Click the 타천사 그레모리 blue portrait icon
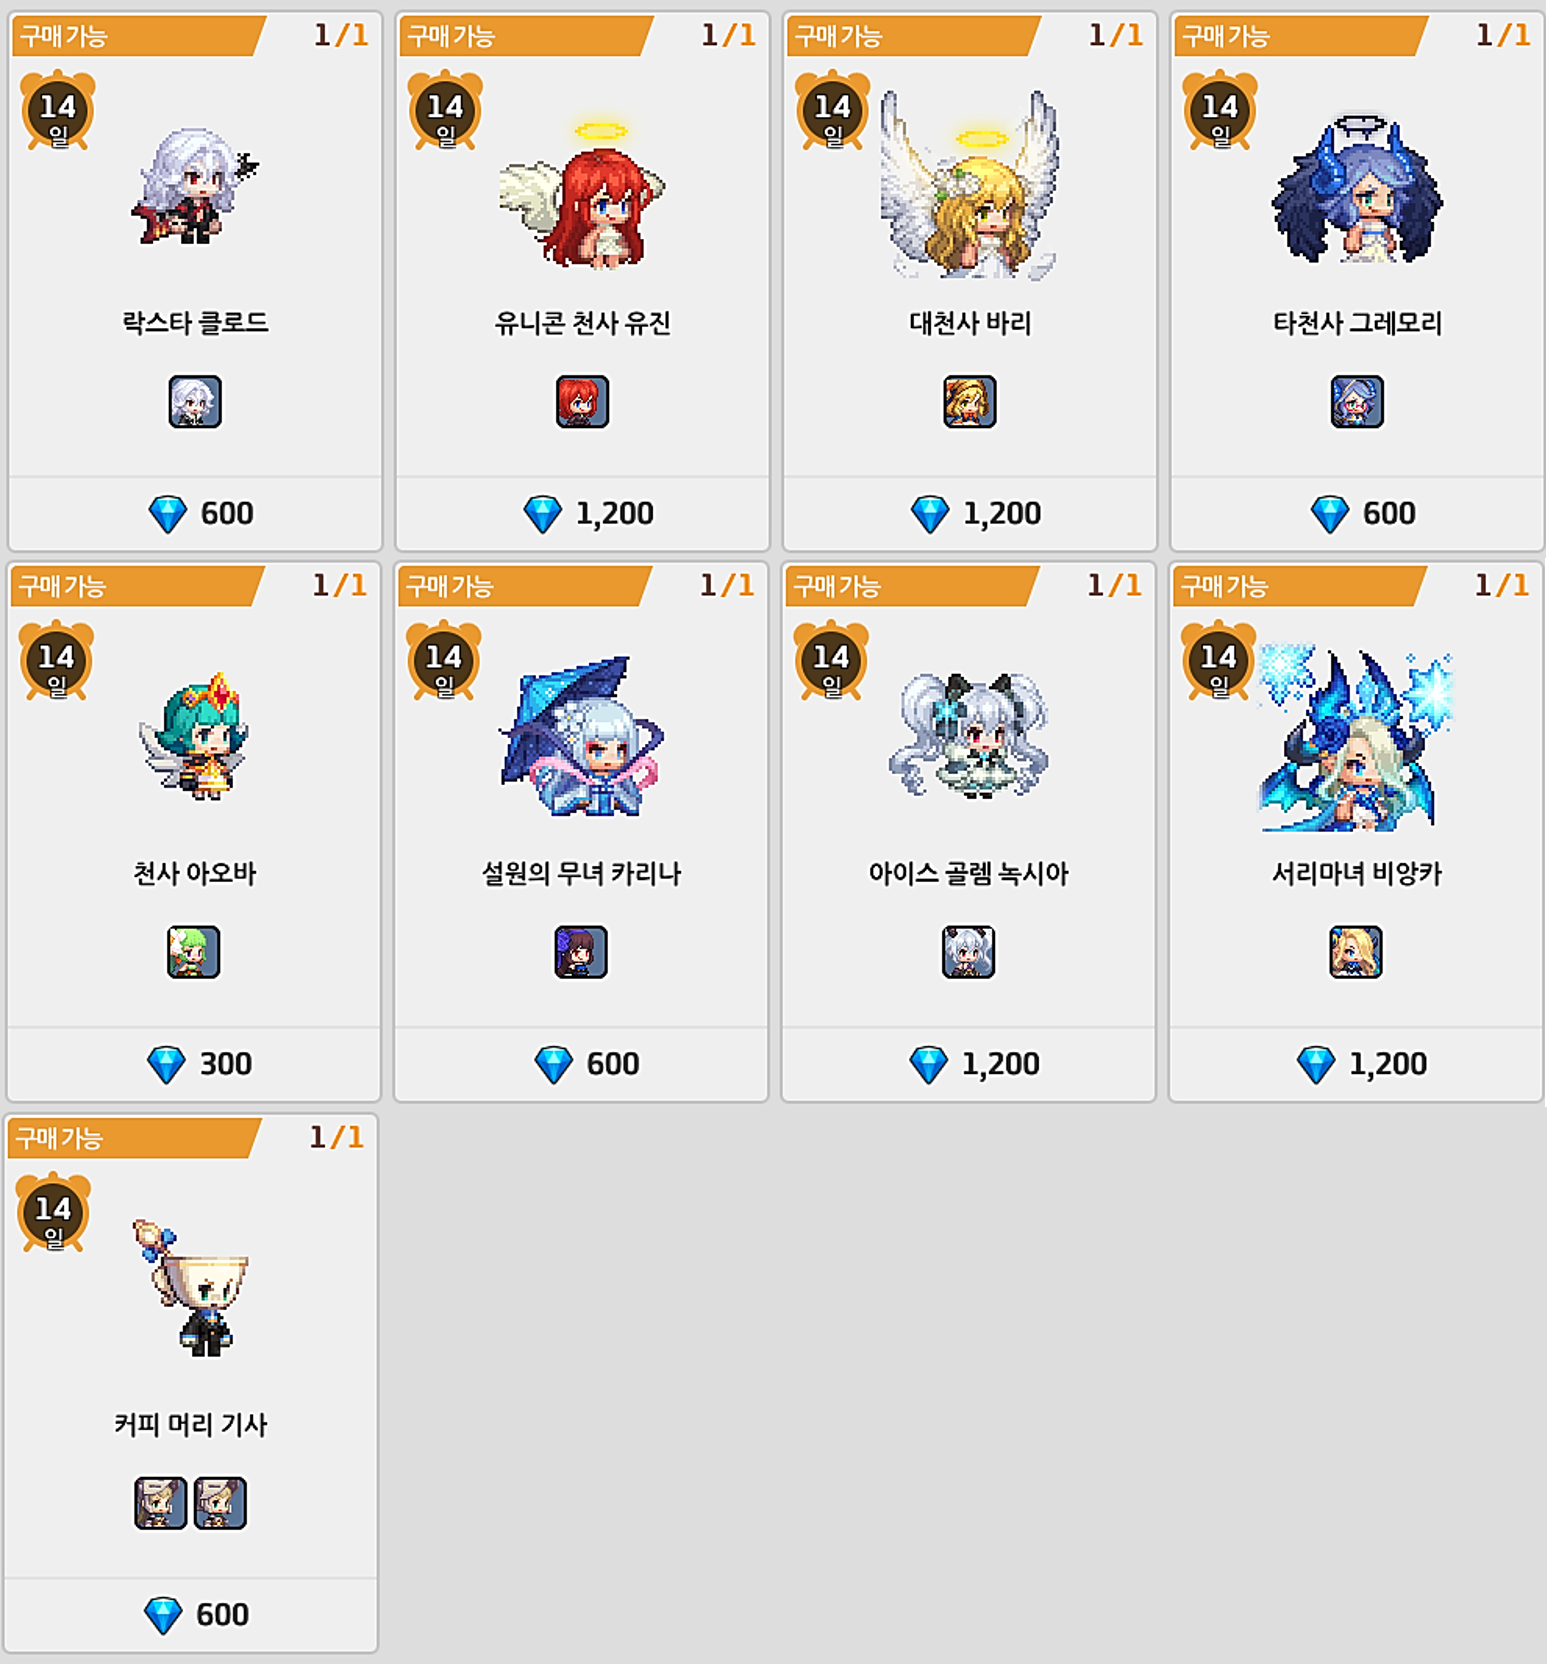1547x1664 pixels. click(1357, 402)
